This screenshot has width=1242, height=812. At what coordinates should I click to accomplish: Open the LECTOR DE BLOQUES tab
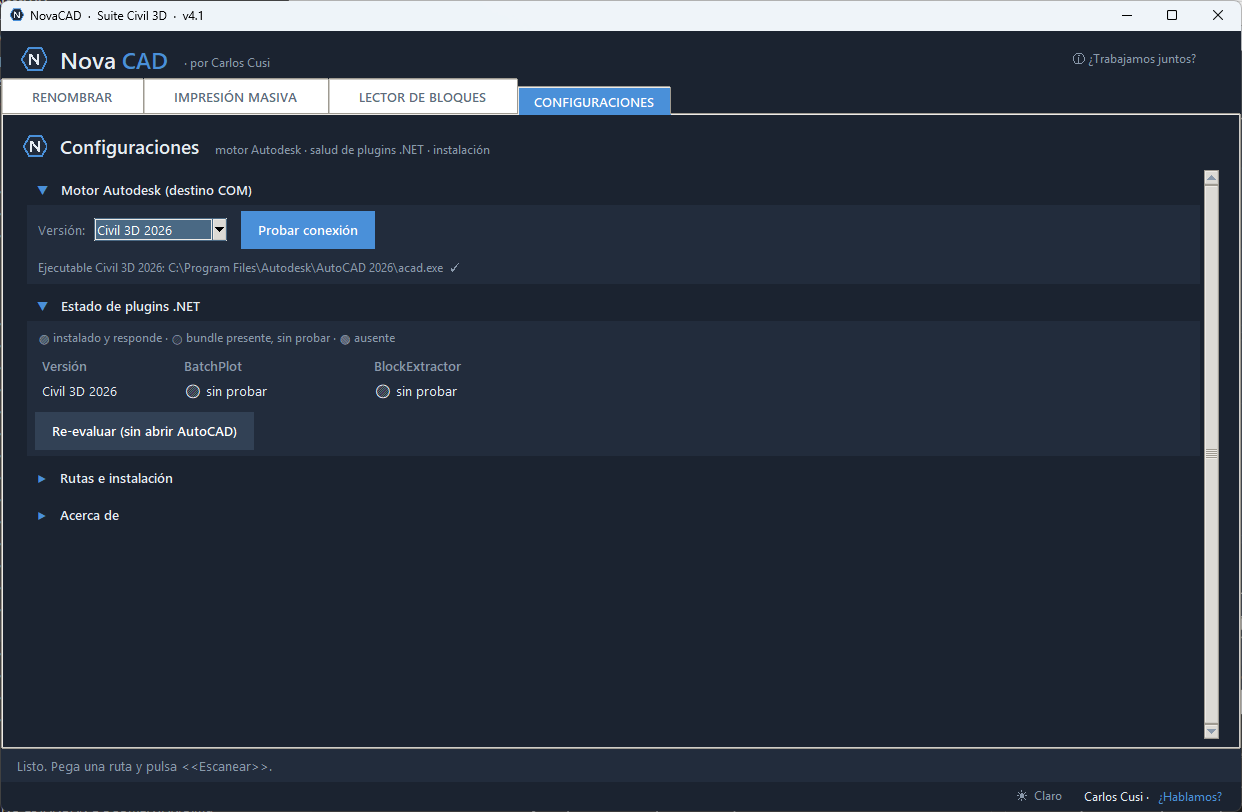422,98
